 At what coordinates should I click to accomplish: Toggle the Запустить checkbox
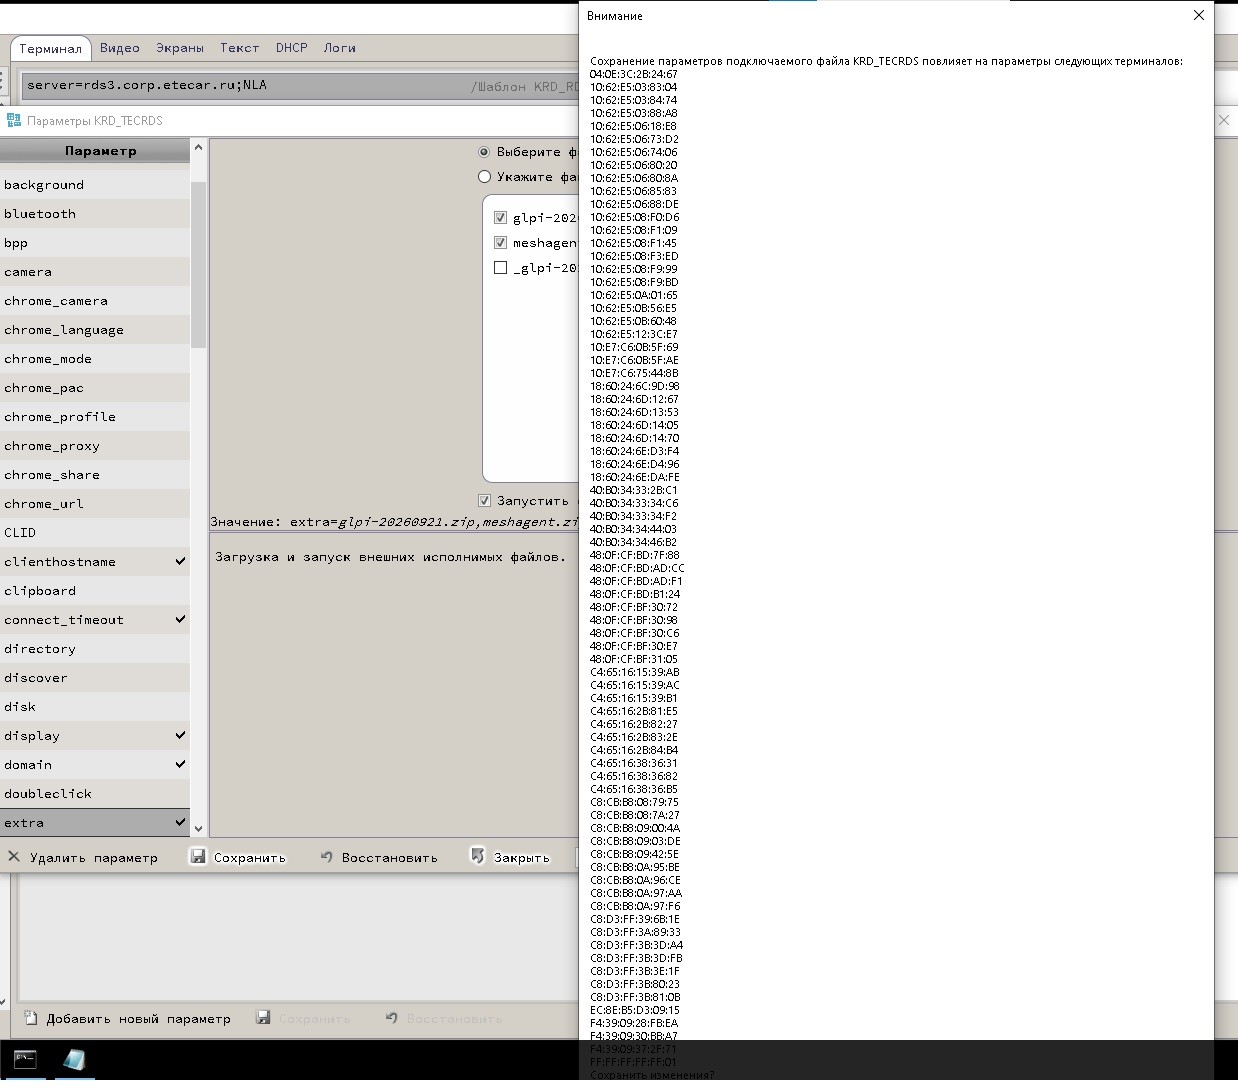pos(485,501)
